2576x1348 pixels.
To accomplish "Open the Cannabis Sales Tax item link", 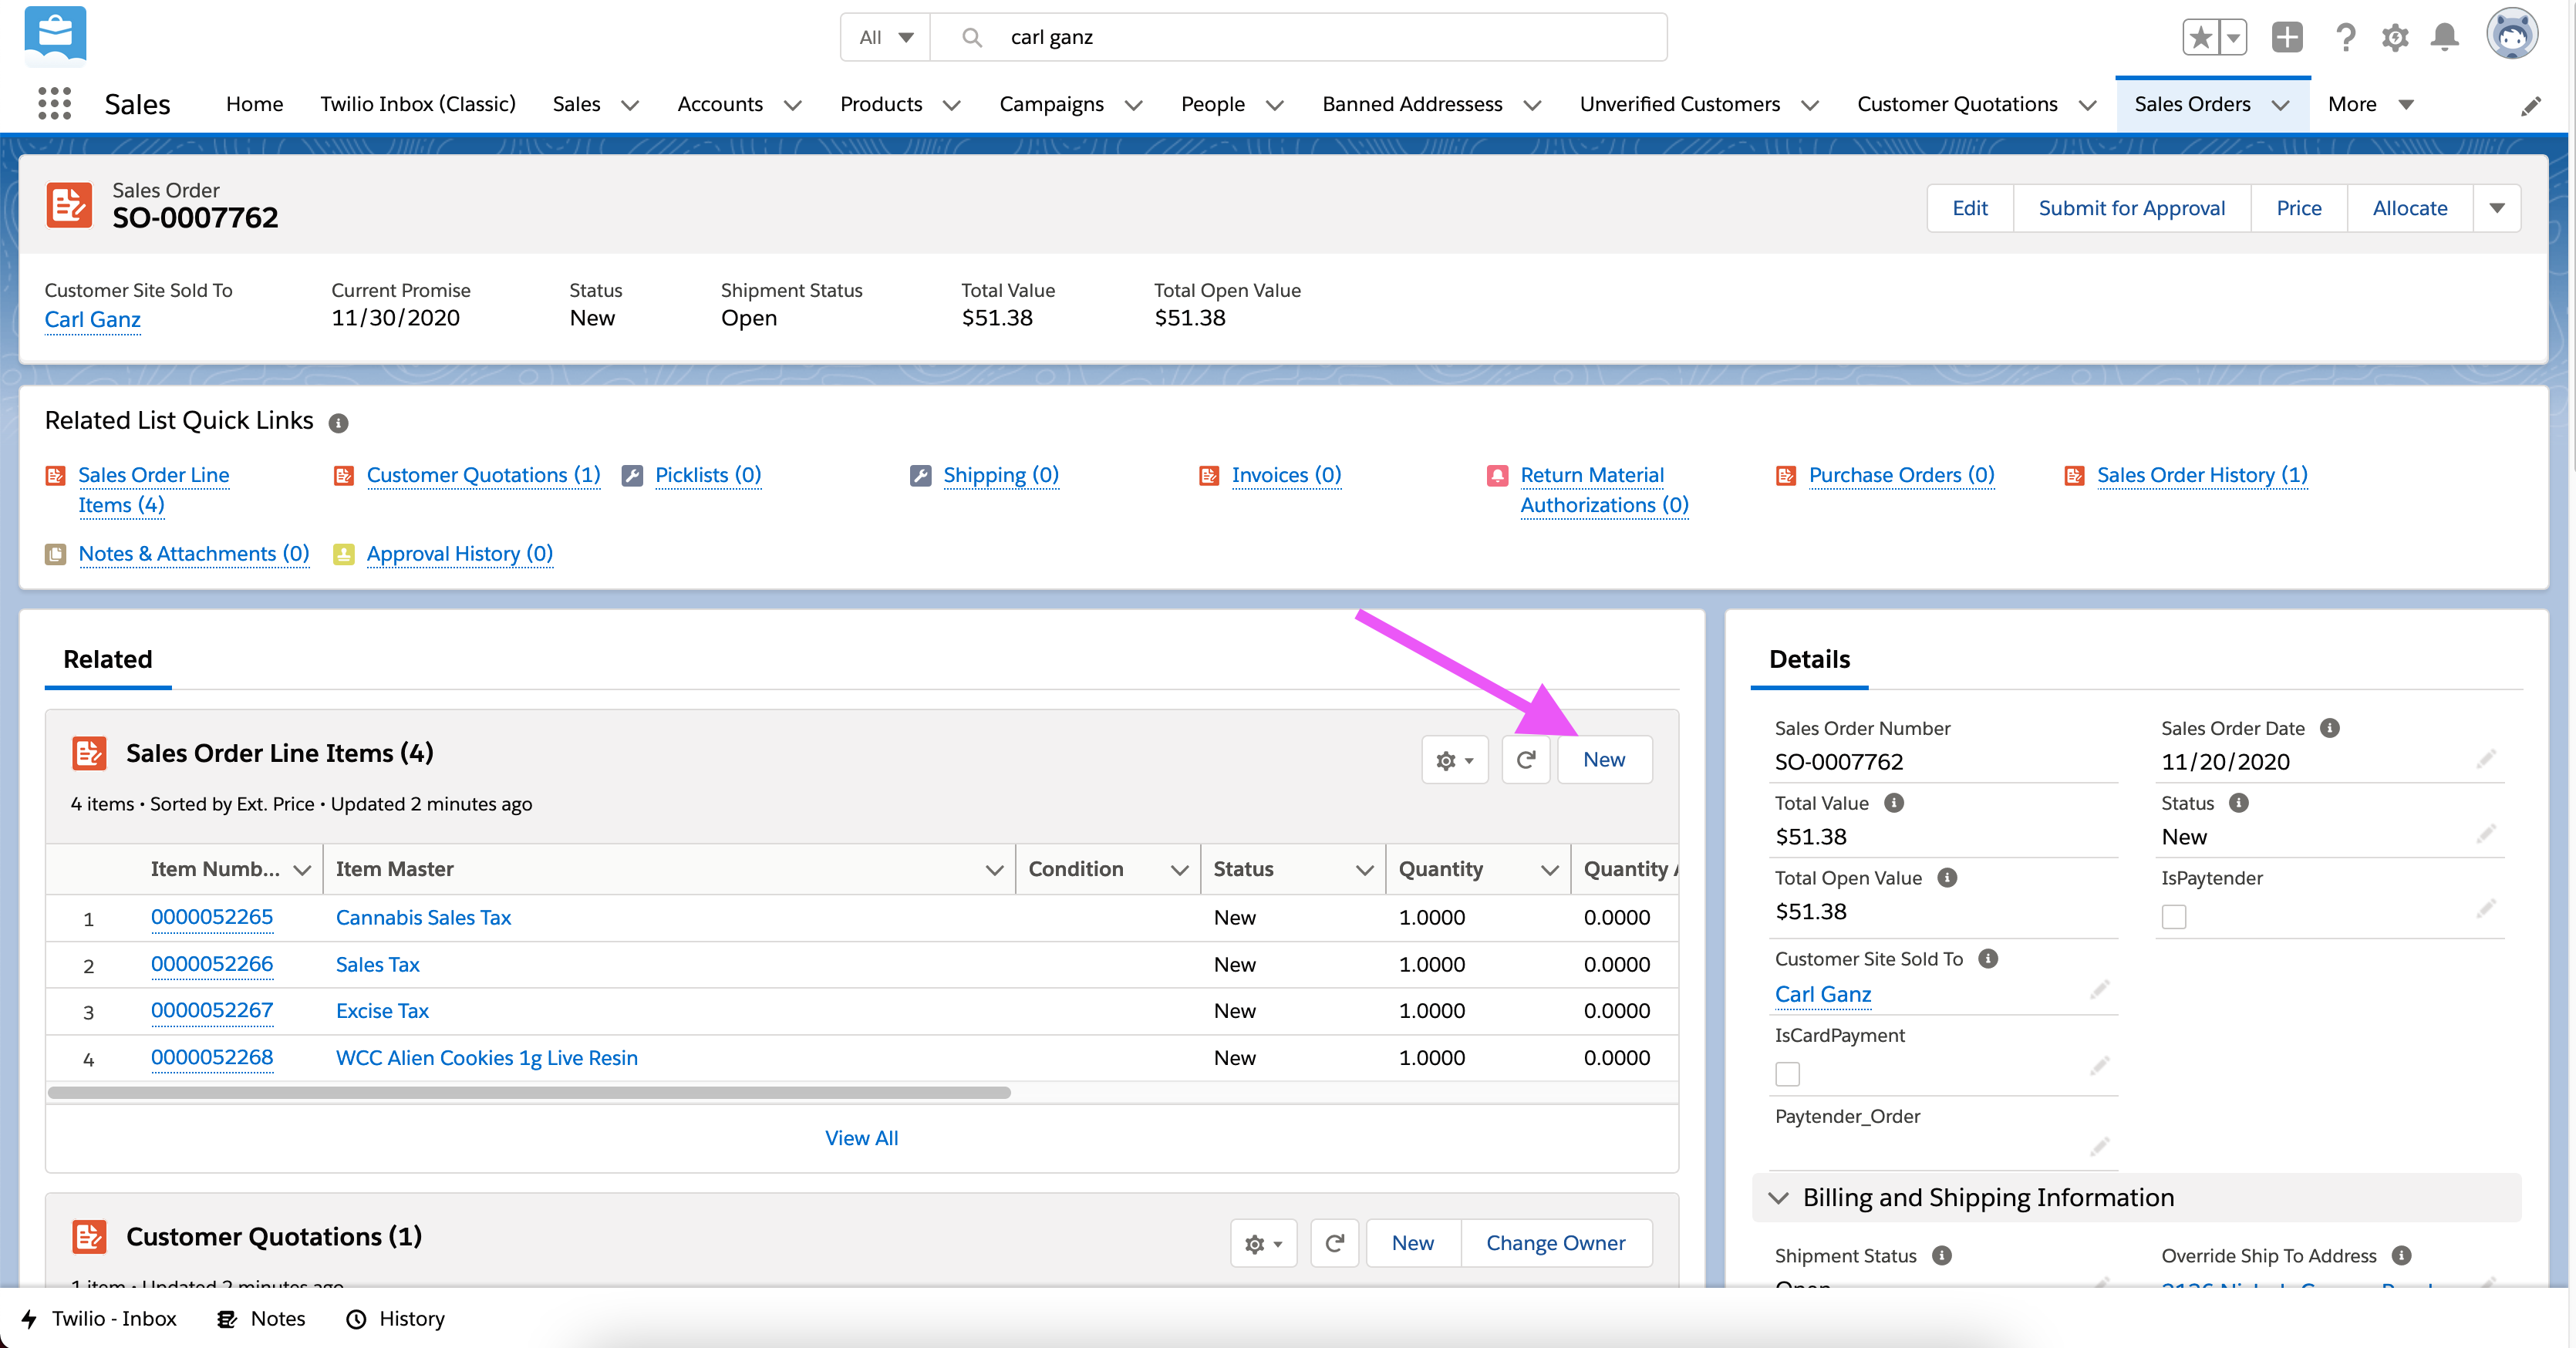I will pyautogui.click(x=423, y=918).
